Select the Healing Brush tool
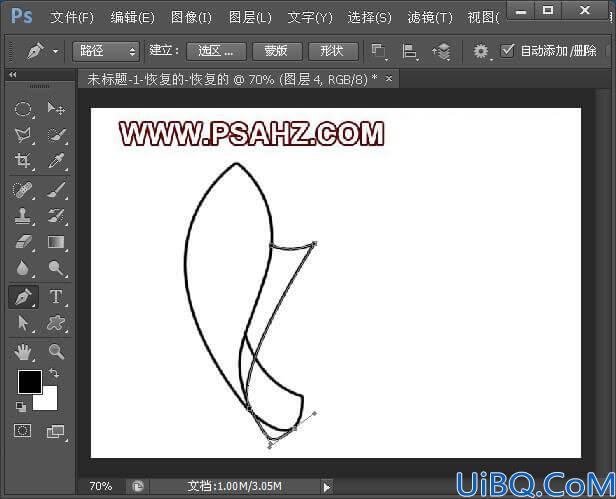Viewport: 616px width, 499px height. 23,190
